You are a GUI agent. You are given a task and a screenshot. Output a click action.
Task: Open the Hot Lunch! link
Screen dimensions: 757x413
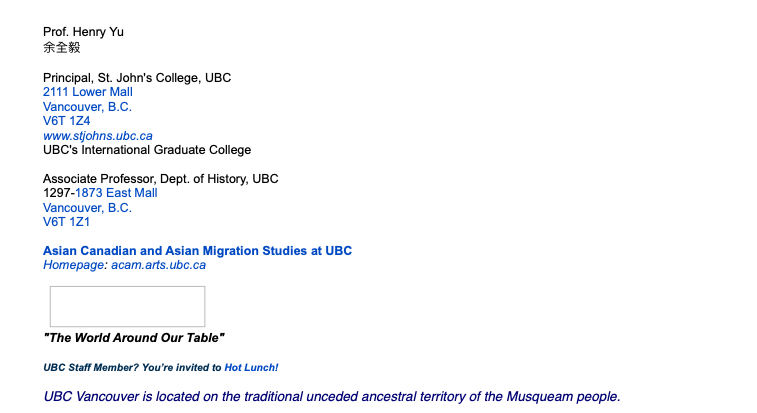coord(251,368)
